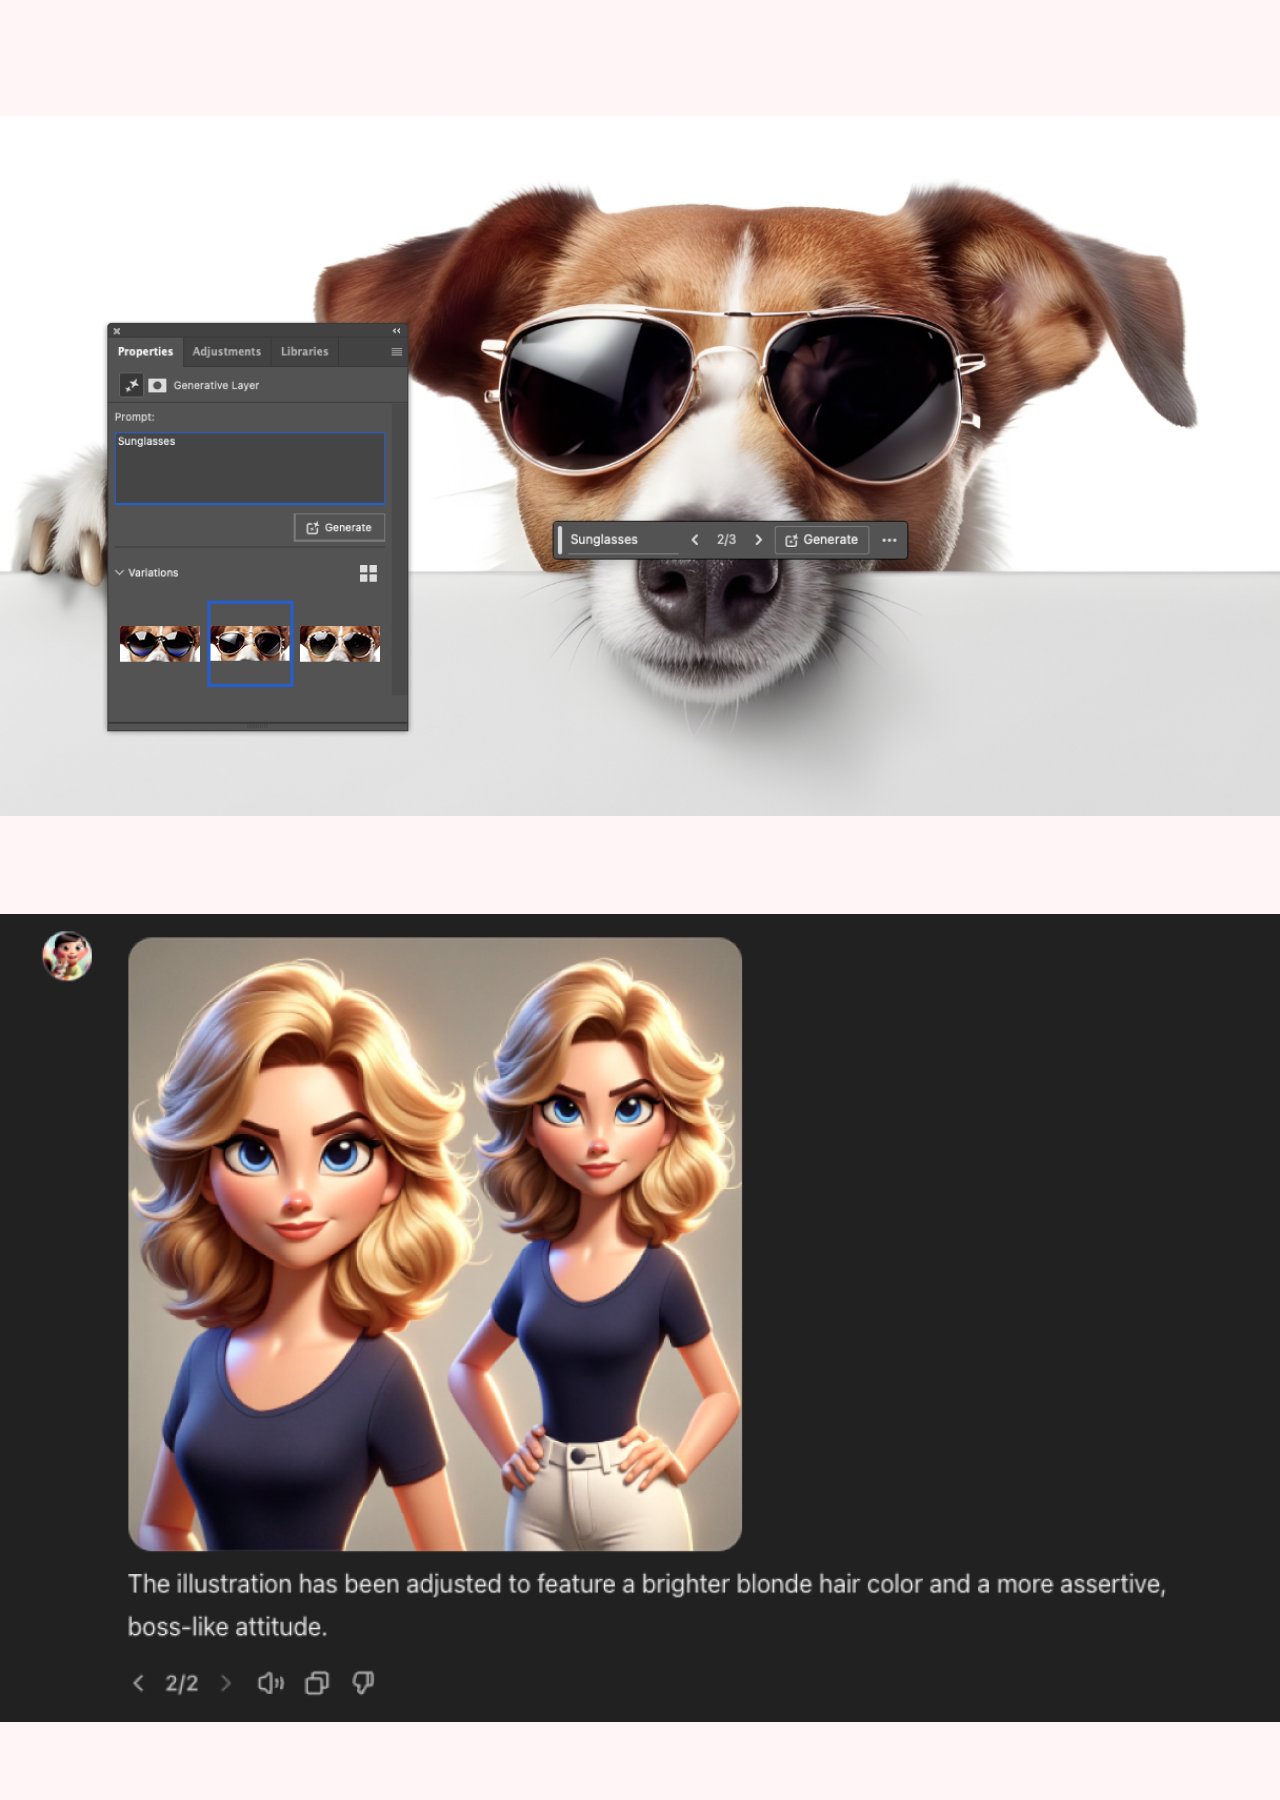This screenshot has width=1280, height=1800.
Task: Copy the chat response with the copy icon
Action: coord(317,1683)
